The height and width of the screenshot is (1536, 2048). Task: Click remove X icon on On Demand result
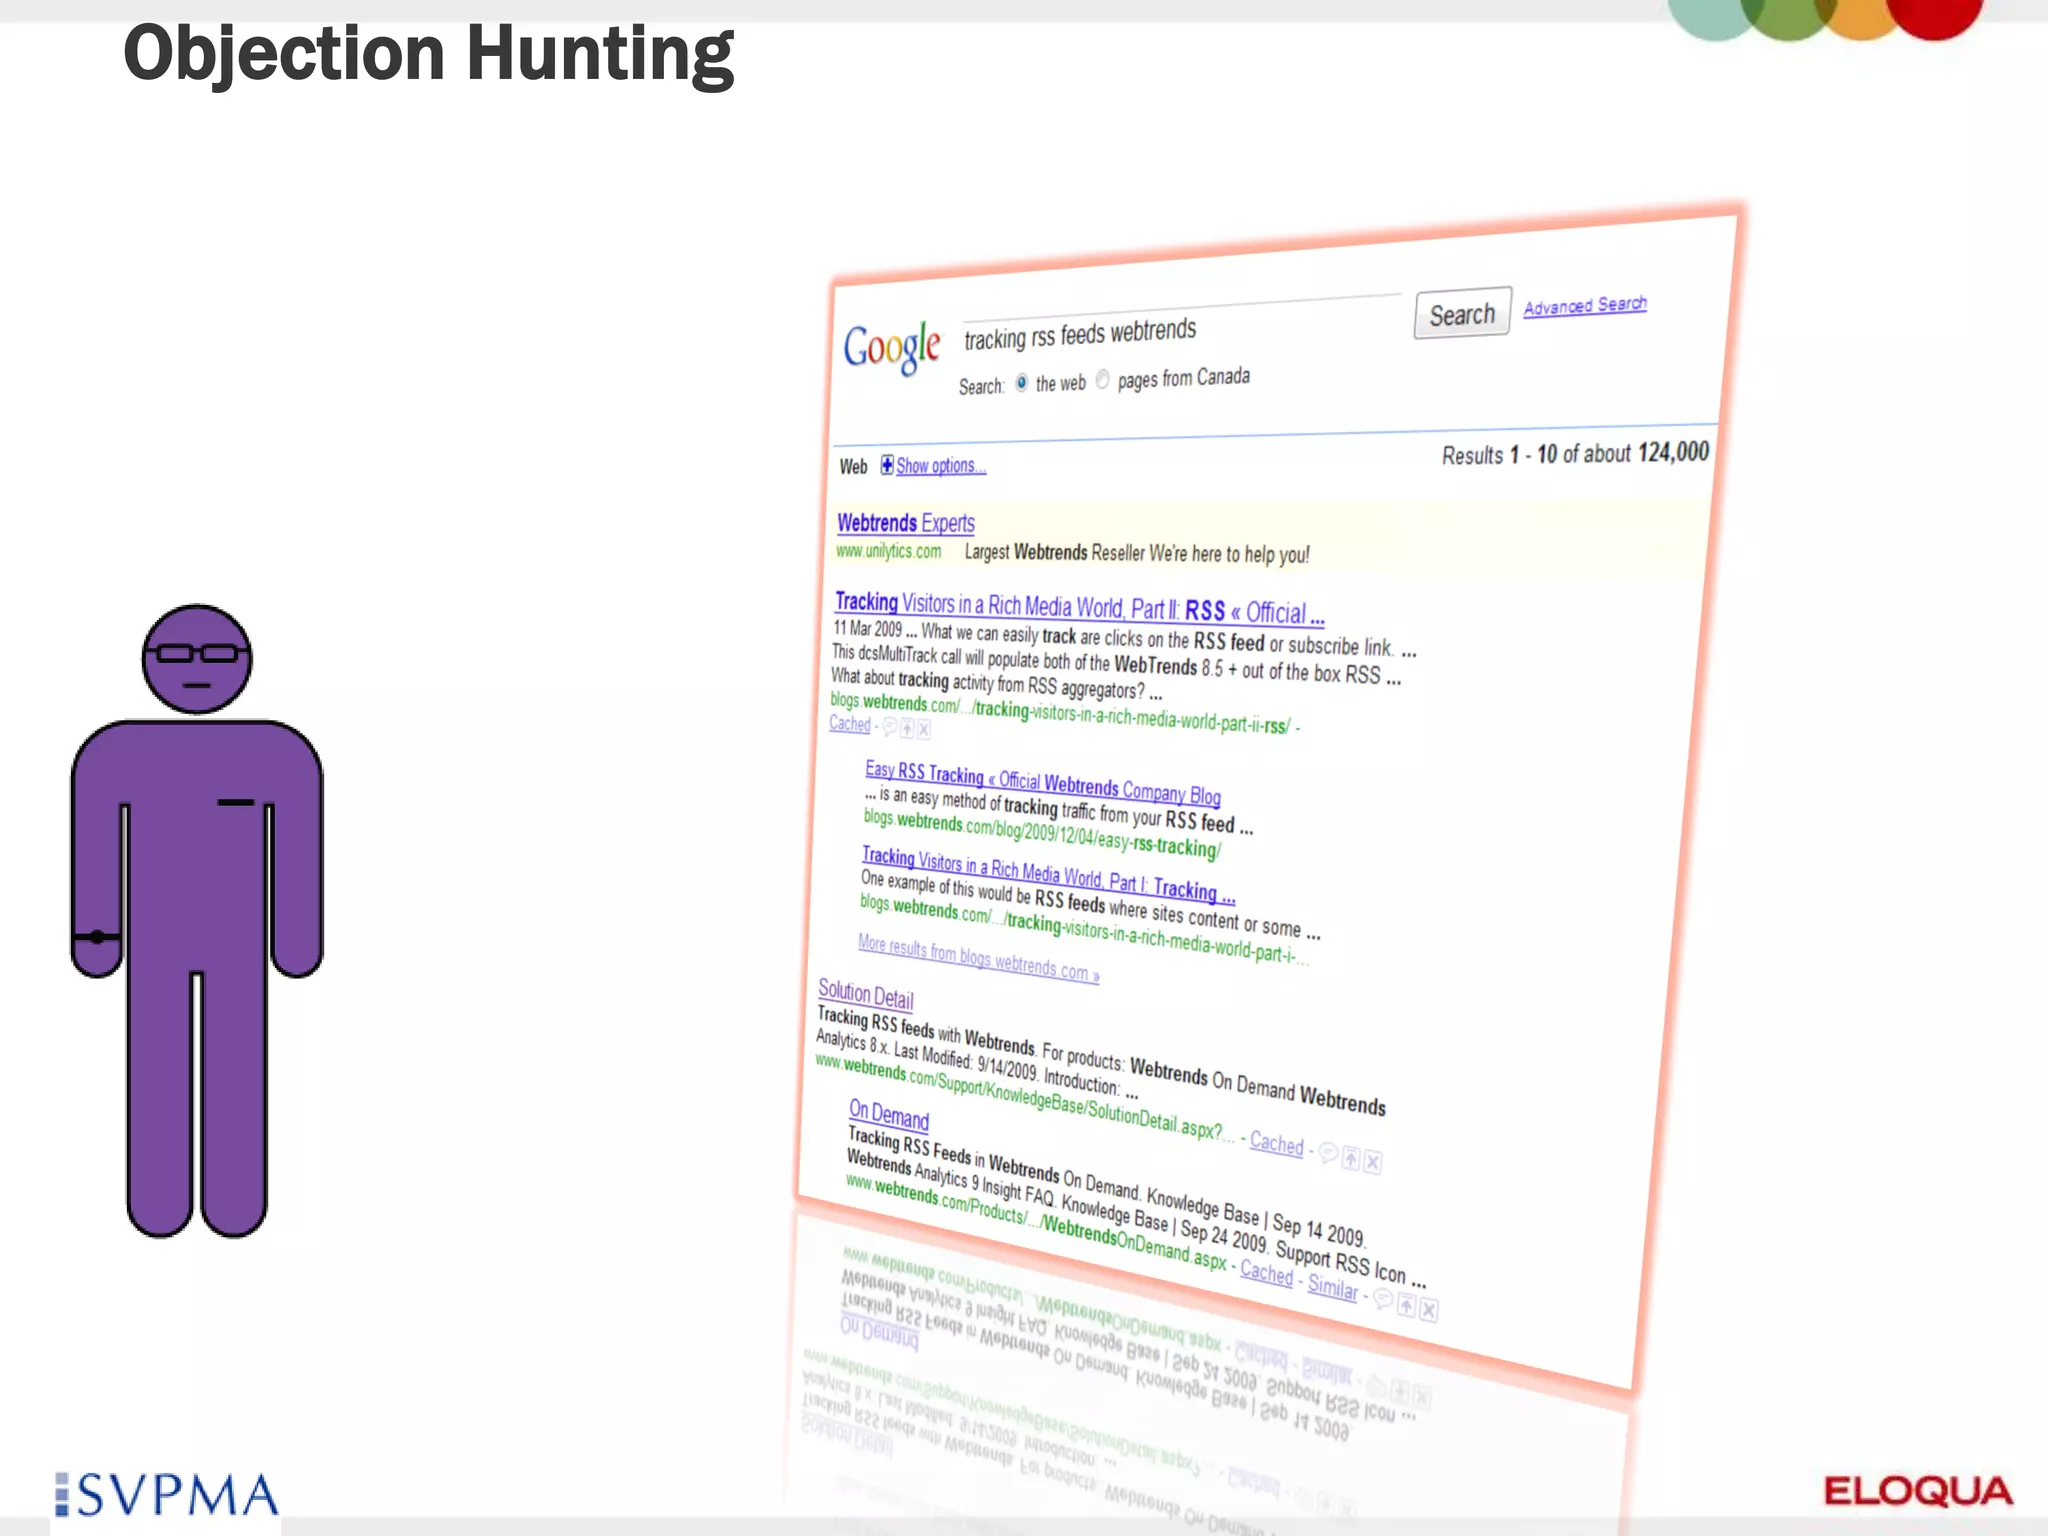tap(1429, 1310)
